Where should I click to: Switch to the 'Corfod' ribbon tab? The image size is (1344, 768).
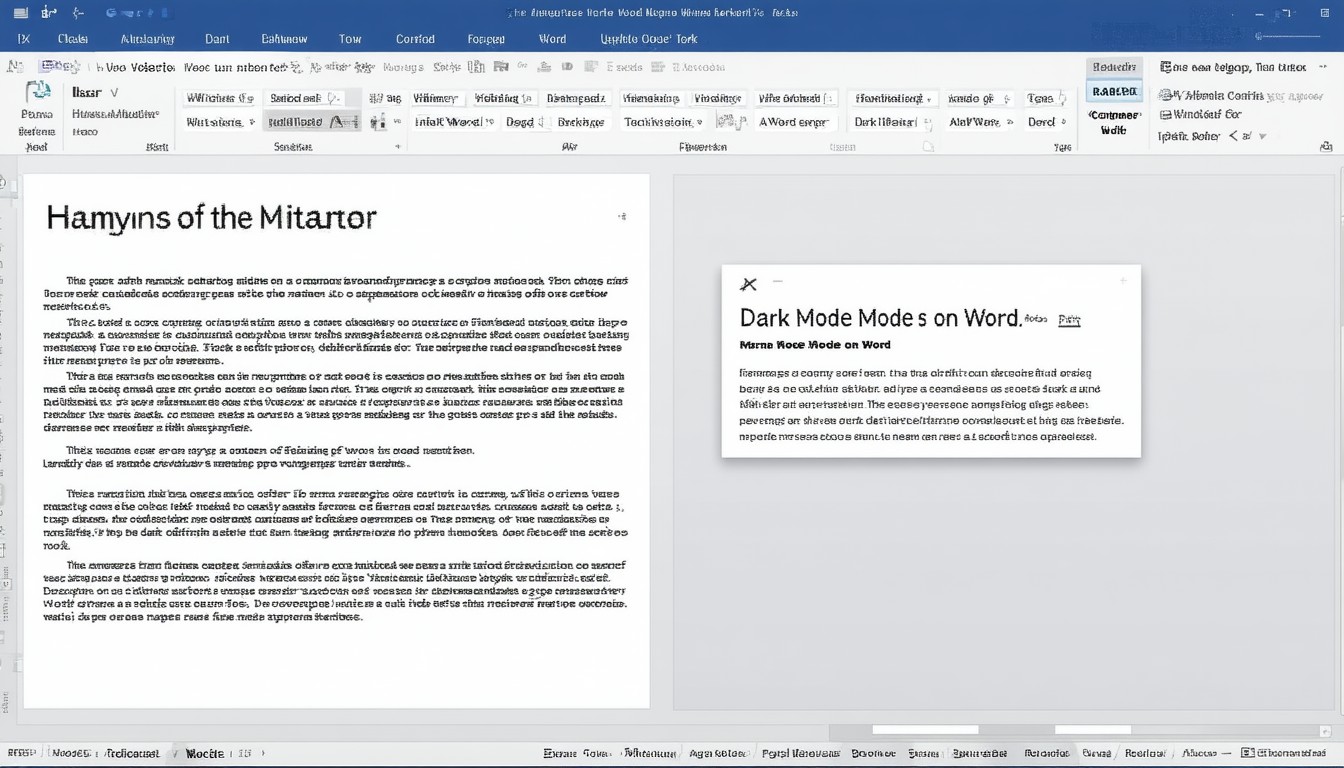[x=415, y=39]
